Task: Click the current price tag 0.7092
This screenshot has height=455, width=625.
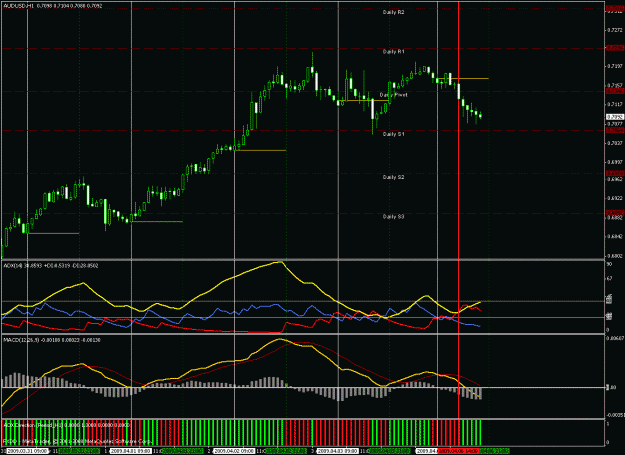Action: [615, 117]
